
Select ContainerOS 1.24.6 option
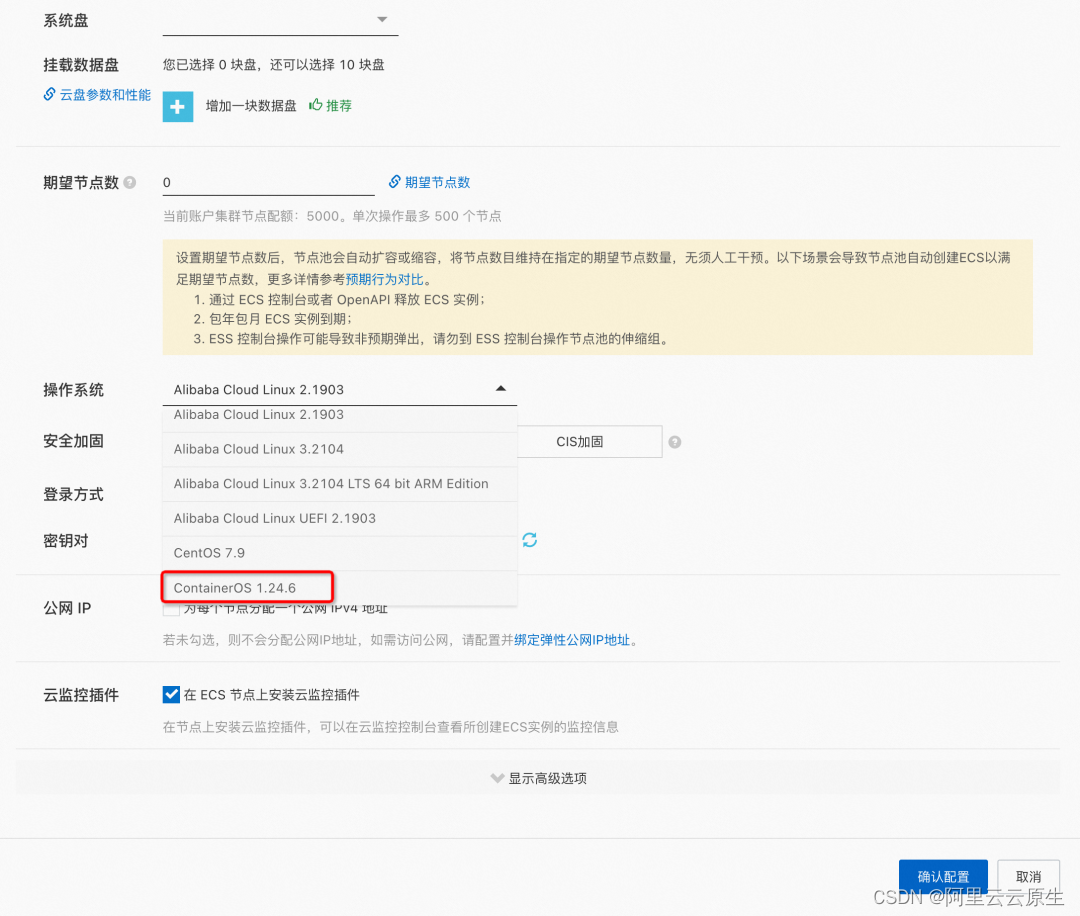340,588
